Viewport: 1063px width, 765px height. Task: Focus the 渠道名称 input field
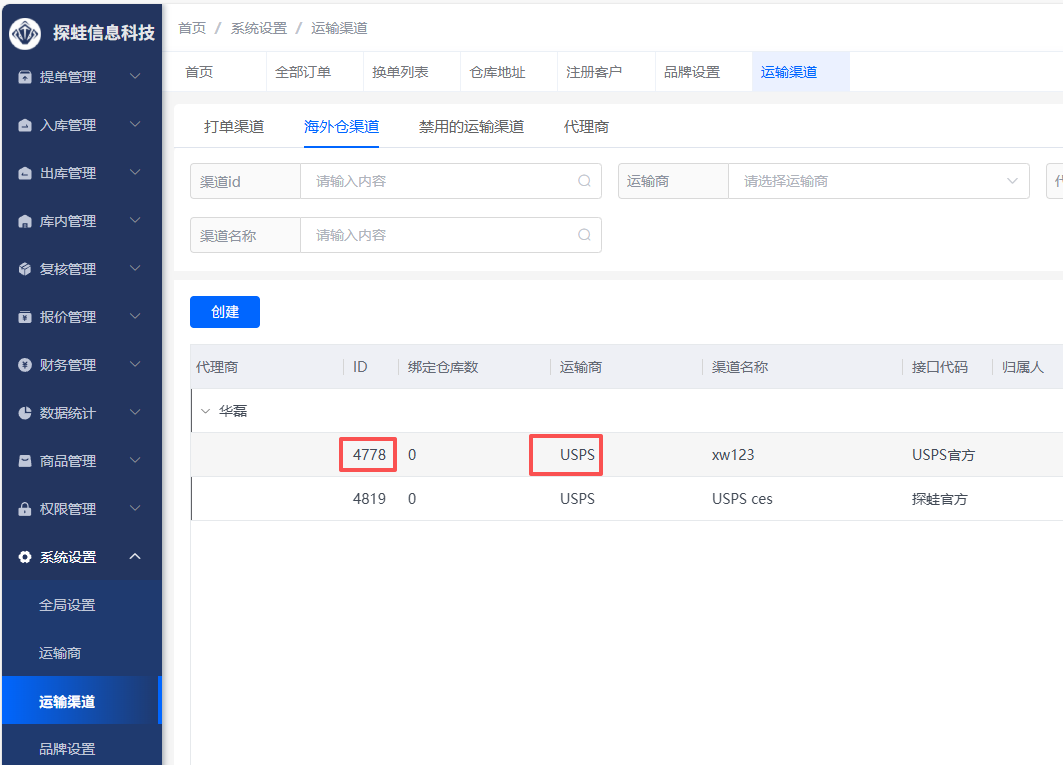[x=440, y=235]
